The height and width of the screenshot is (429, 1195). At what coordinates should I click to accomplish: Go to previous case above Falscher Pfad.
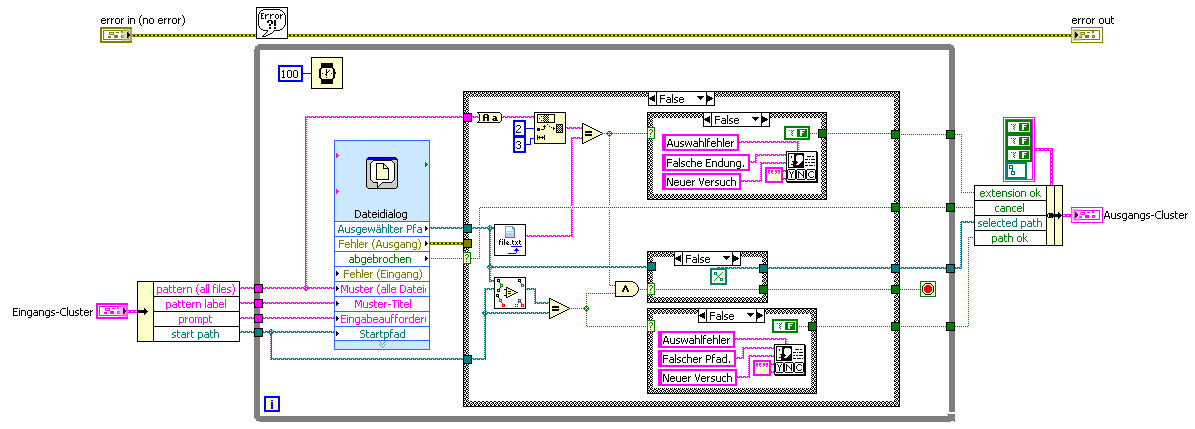pos(703,315)
